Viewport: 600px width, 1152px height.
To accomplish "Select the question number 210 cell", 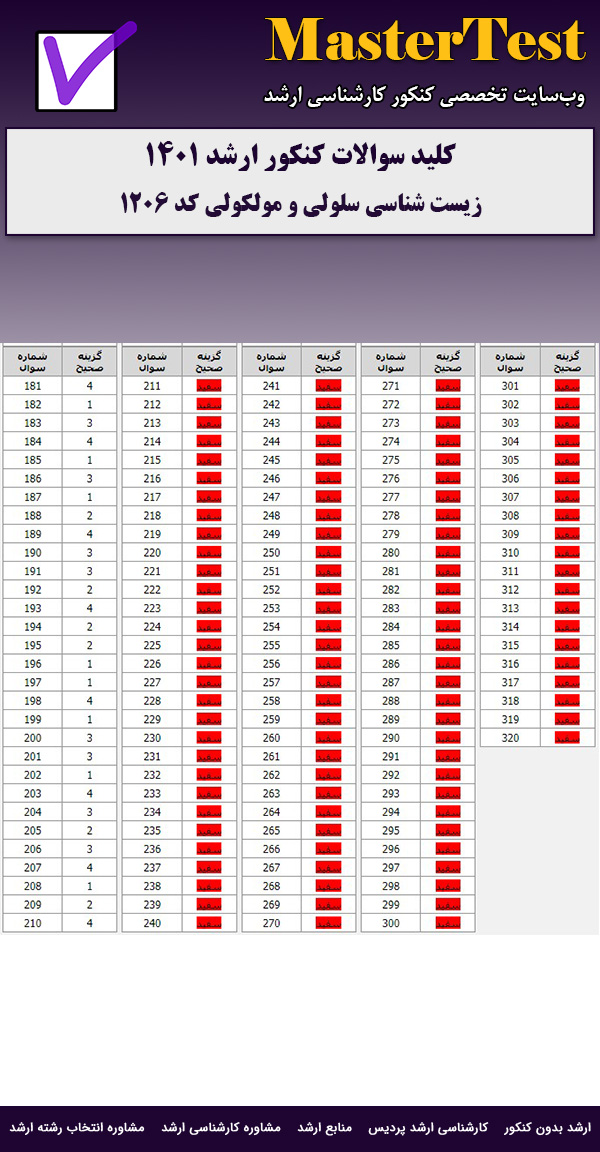I will 33,923.
